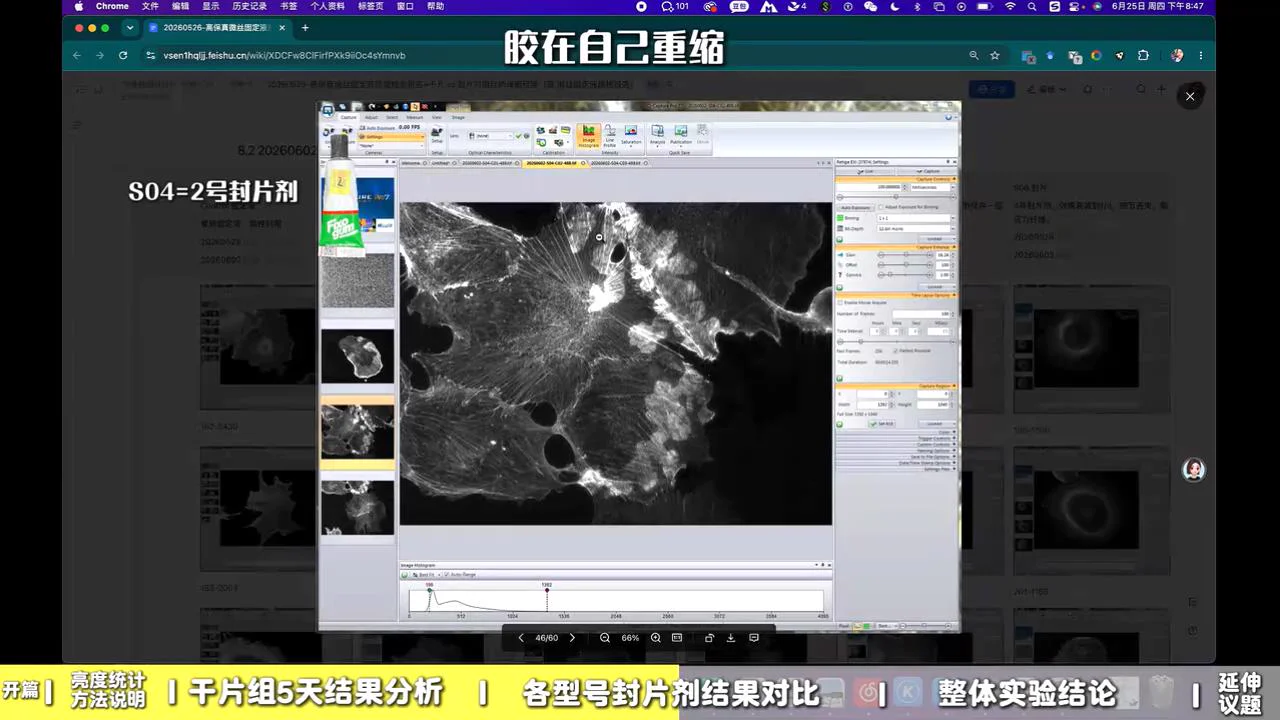Switch to the Welcome document tab
This screenshot has width=1280, height=720.
(x=414, y=163)
